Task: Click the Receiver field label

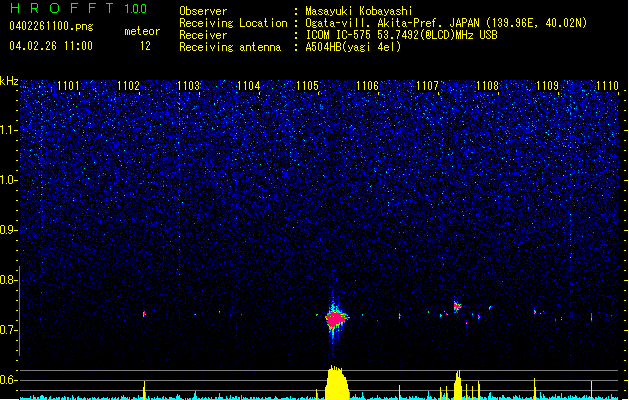Action: coord(203,35)
